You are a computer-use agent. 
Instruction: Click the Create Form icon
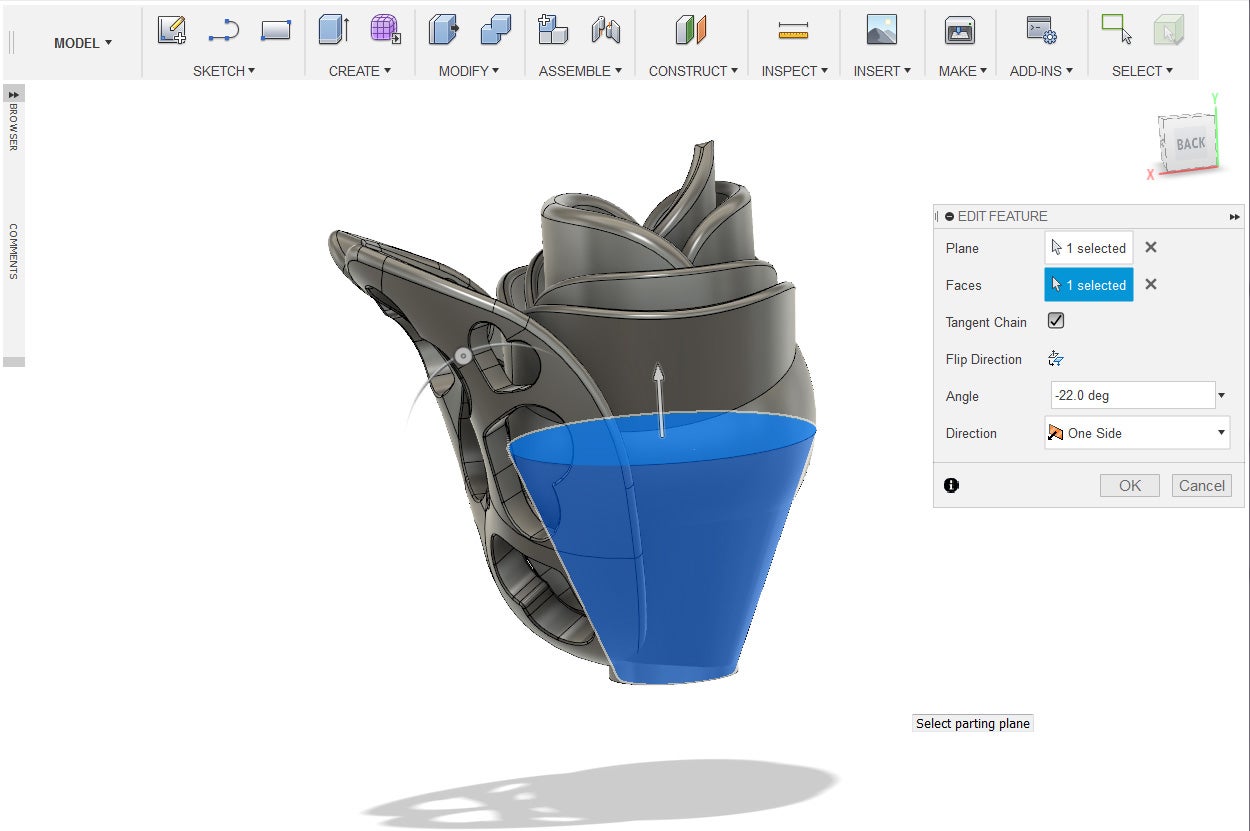click(385, 31)
